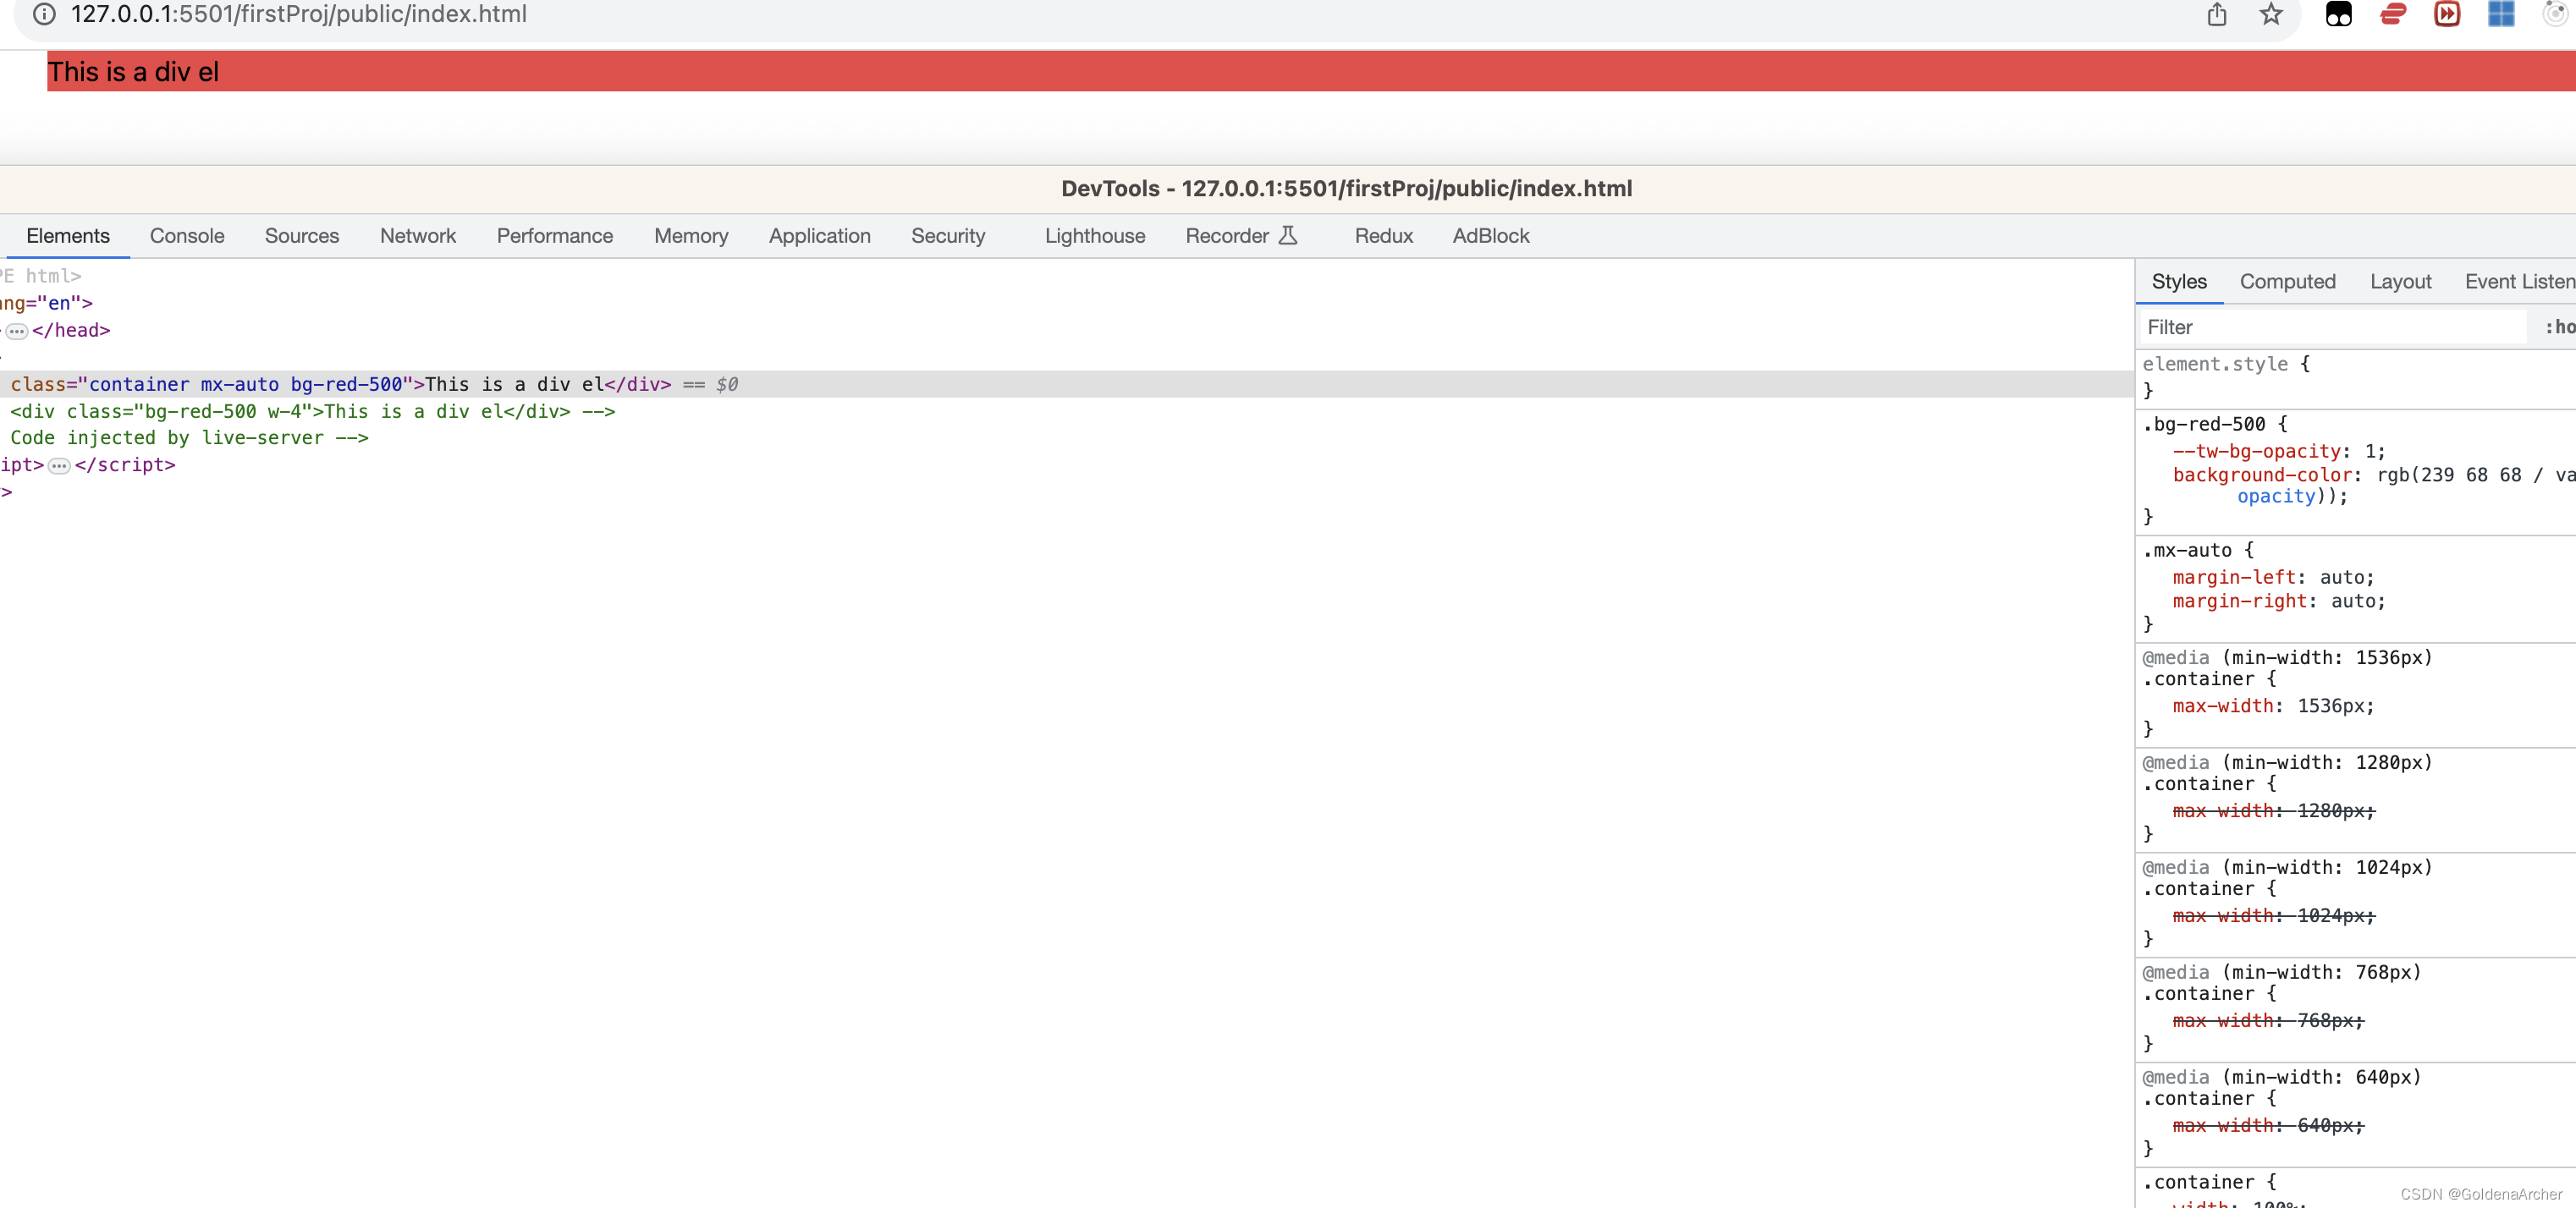Expand the collapsed head element ellipsis

point(17,331)
